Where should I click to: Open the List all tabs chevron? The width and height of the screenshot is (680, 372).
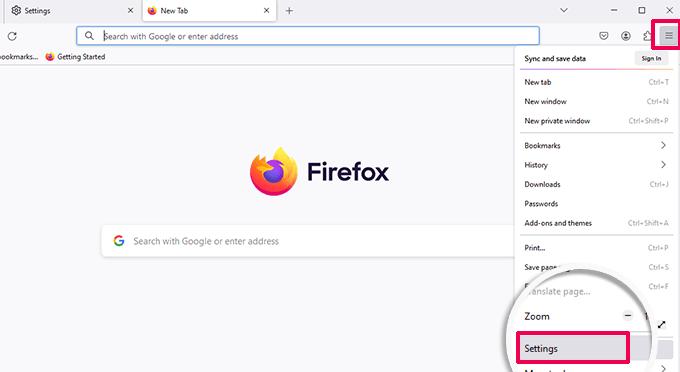point(563,10)
